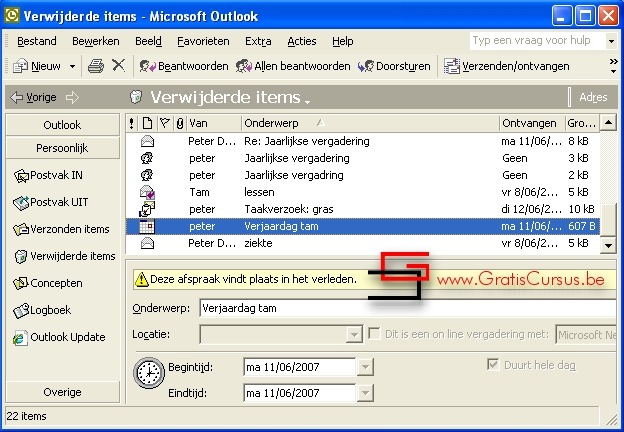Click the Adres bar button

point(593,97)
